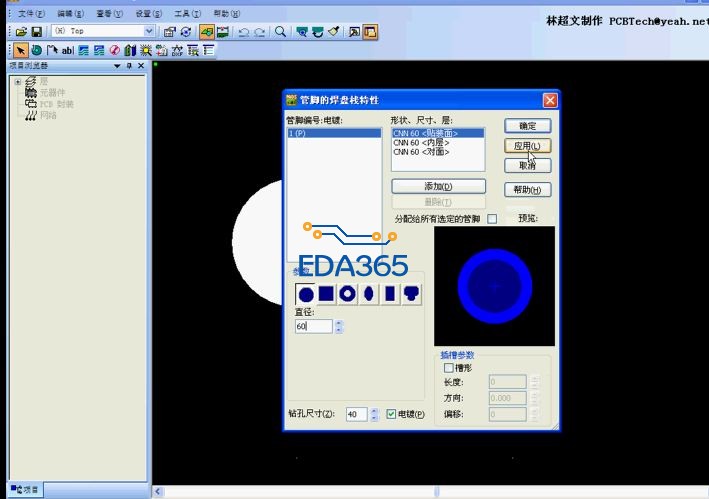The width and height of the screenshot is (709, 499).
Task: Check 分配给所有选定的管脚 checkbox
Action: point(492,219)
